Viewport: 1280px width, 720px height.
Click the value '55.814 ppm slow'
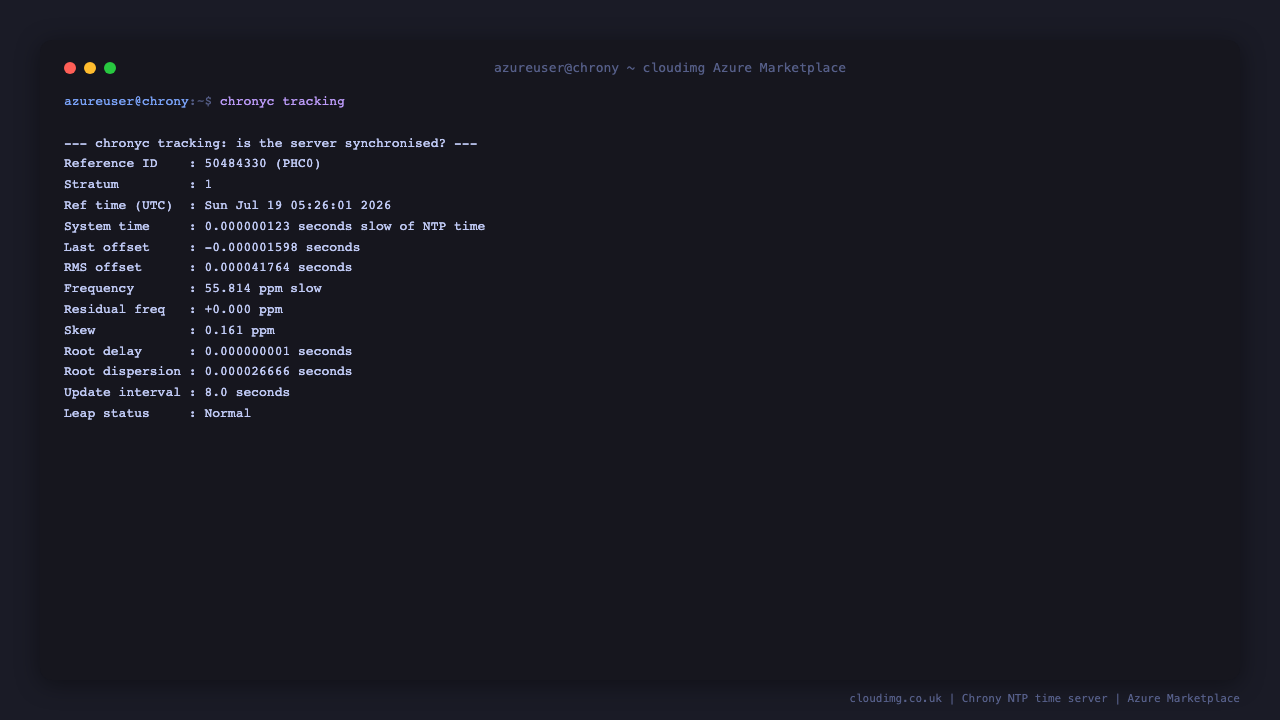pyautogui.click(x=263, y=288)
